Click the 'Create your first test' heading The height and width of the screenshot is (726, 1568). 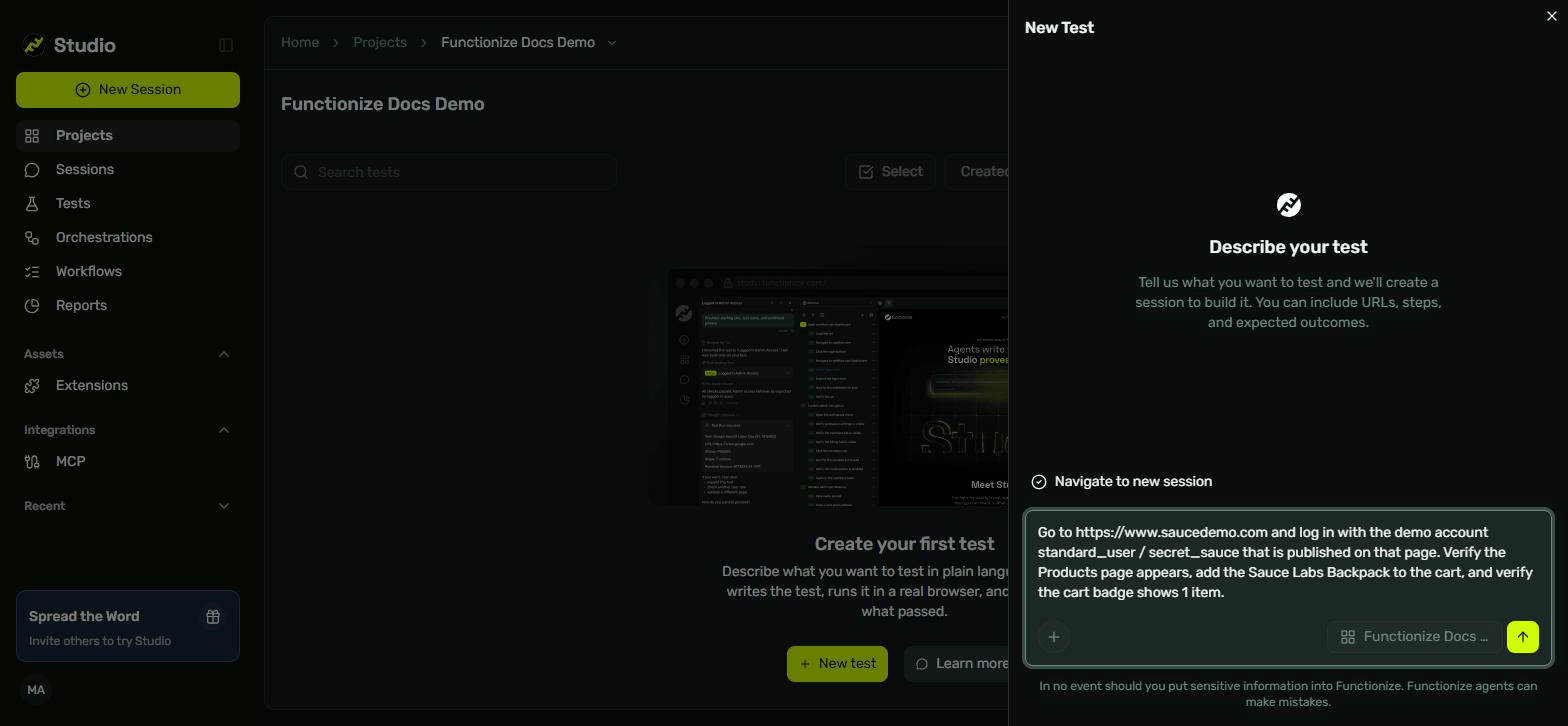(905, 544)
